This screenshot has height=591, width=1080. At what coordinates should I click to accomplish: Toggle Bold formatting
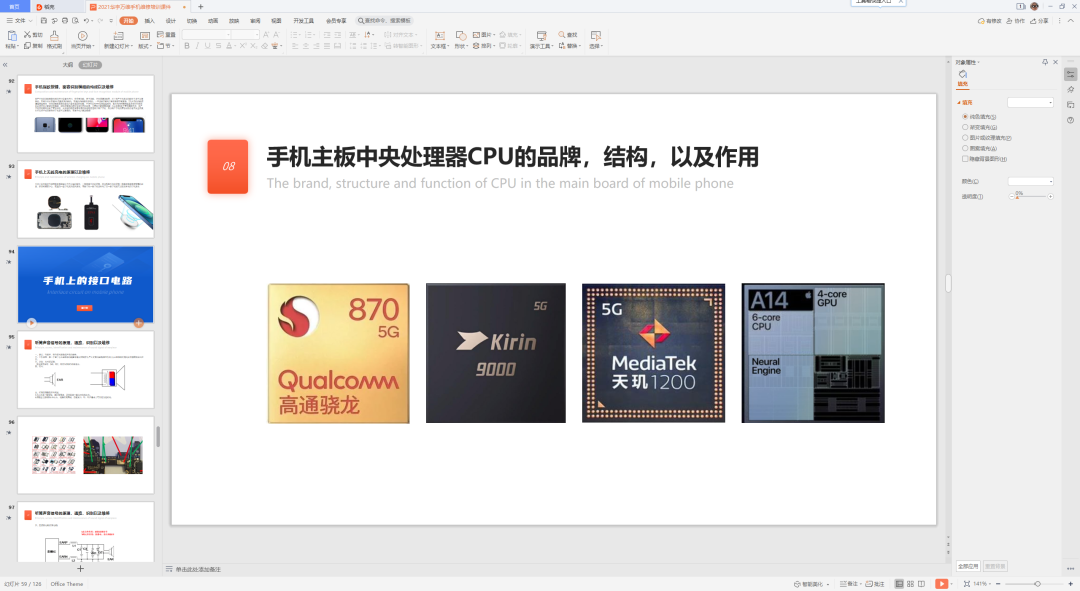(187, 46)
